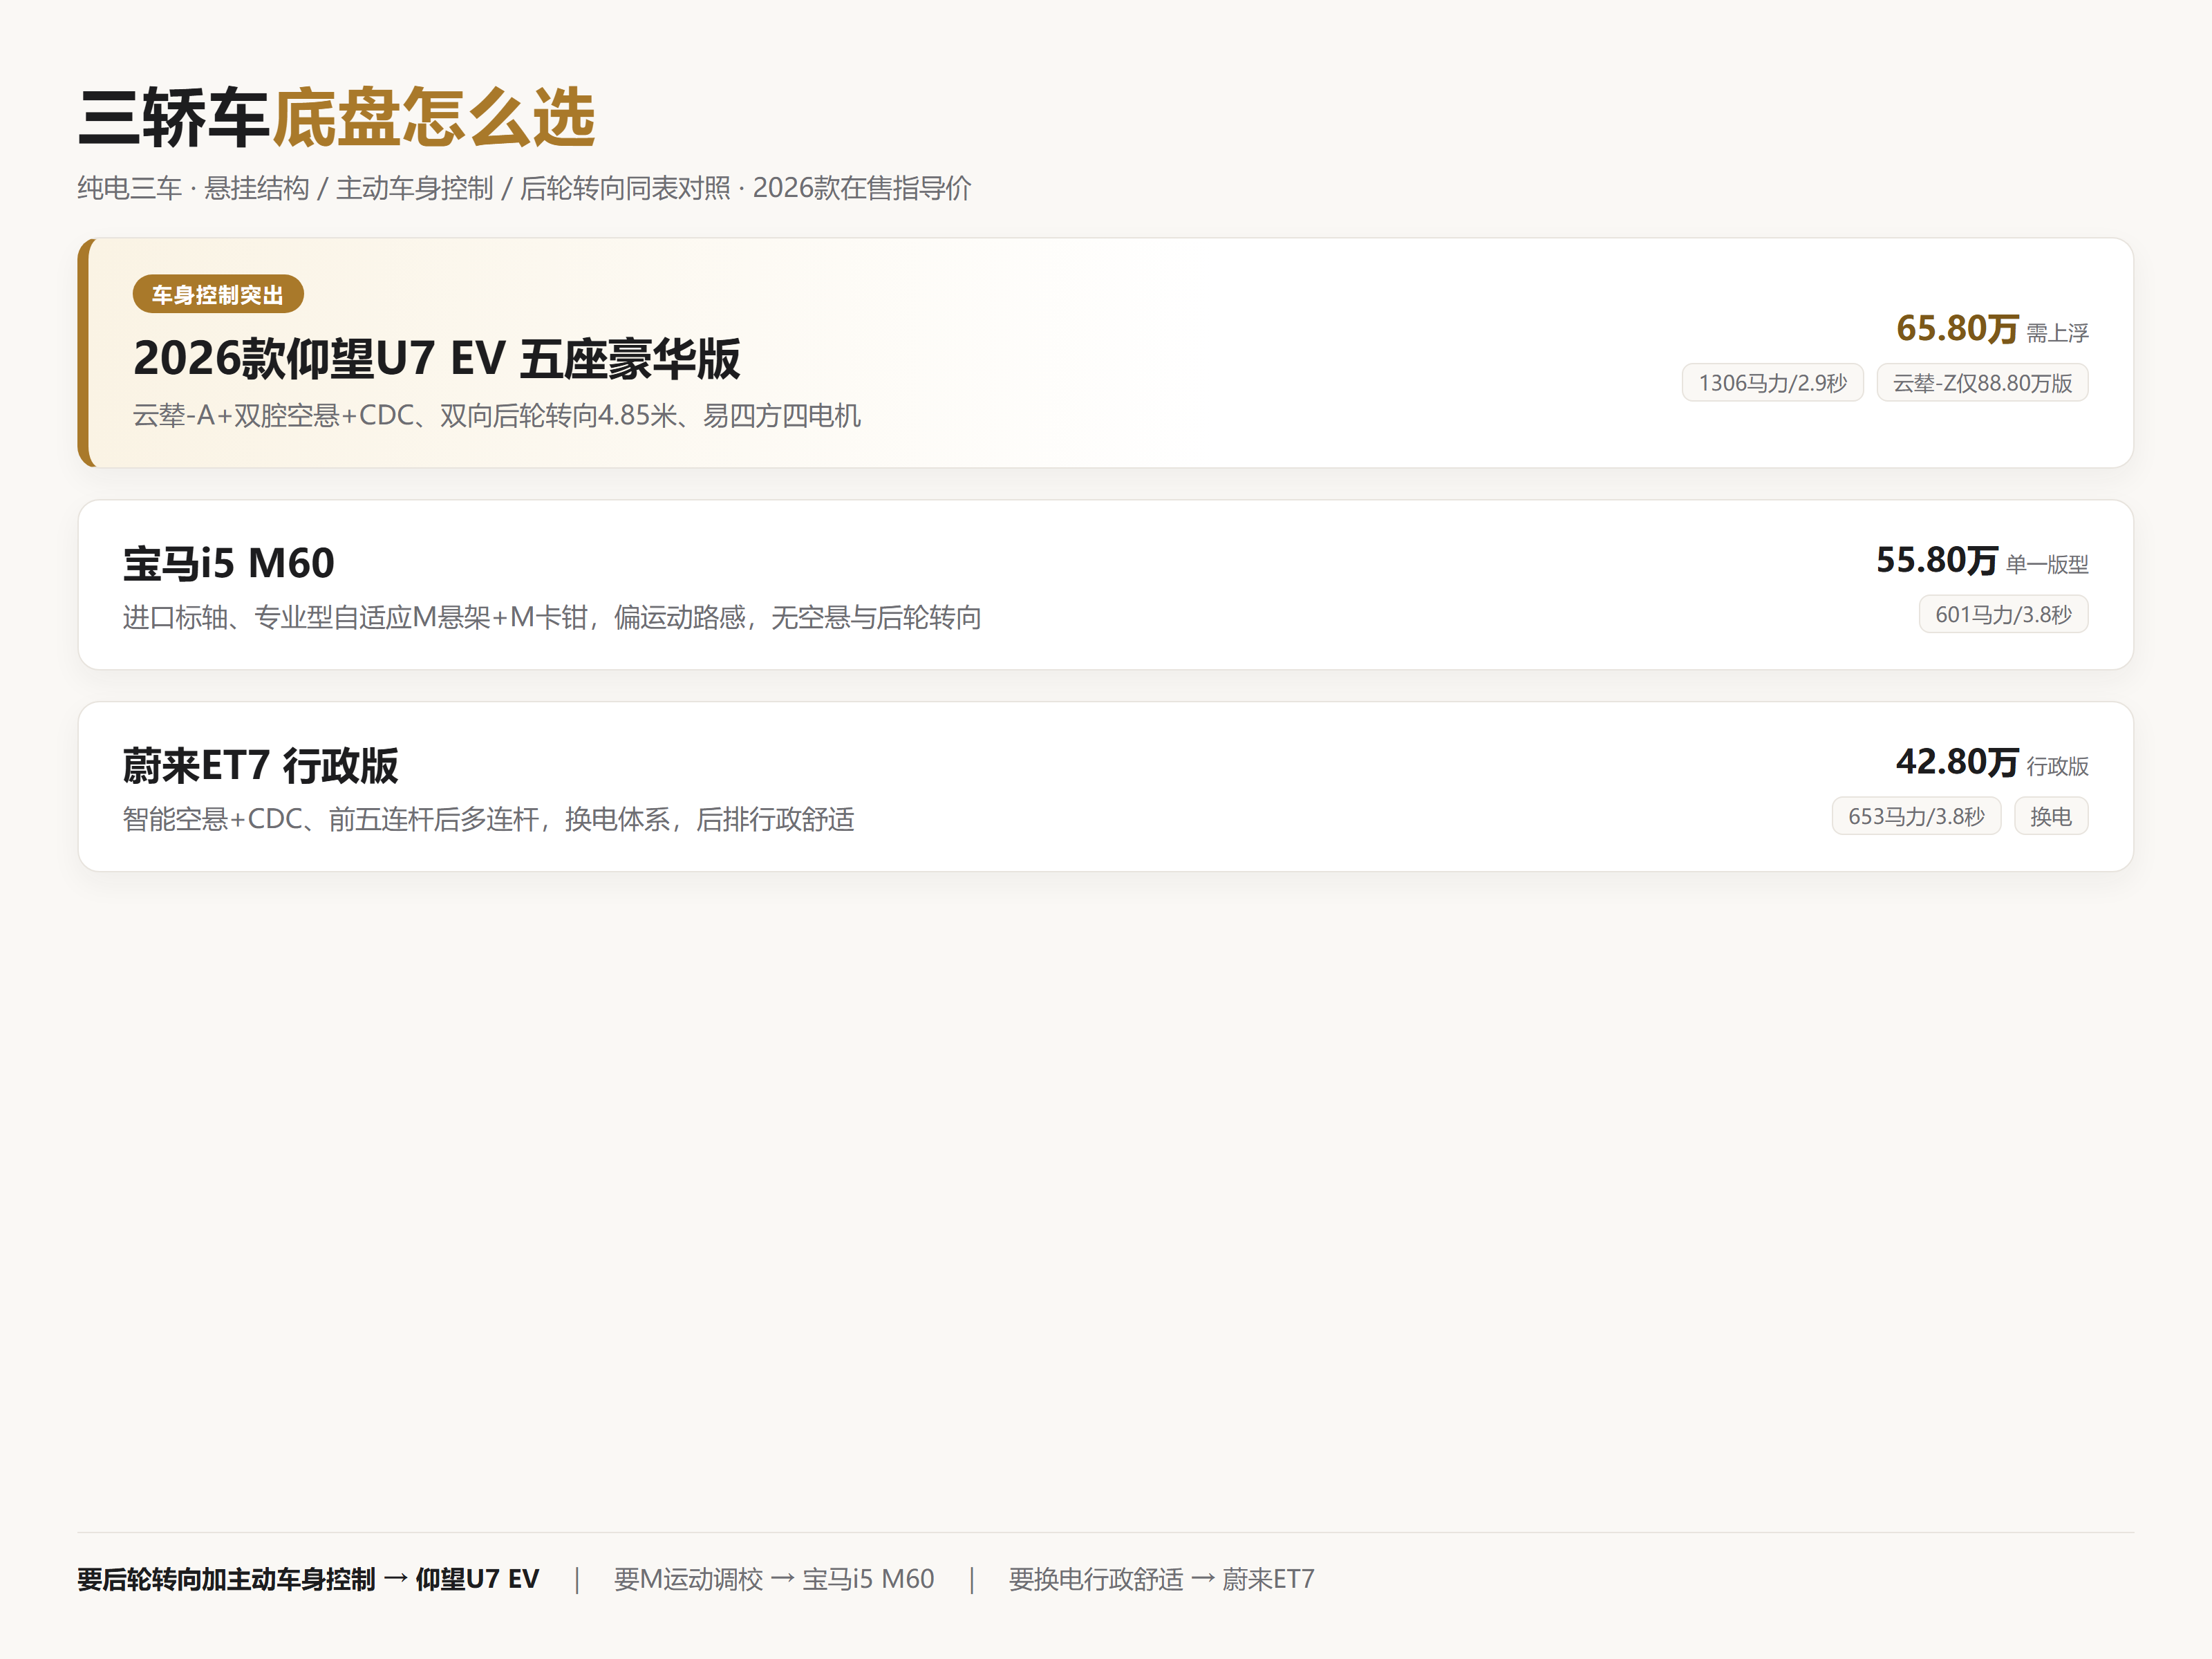
Task: Click the description starting with 云辇-A+双腔空悬
Action: coord(497,415)
